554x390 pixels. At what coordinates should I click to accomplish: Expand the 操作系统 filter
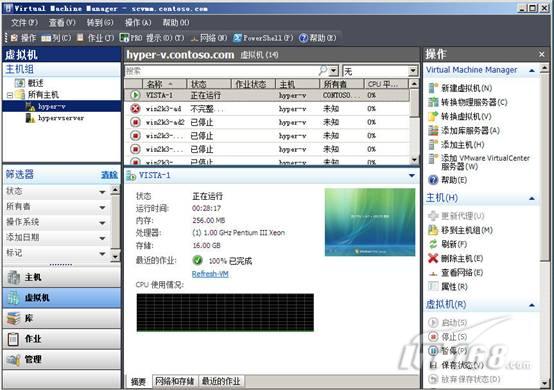click(102, 223)
